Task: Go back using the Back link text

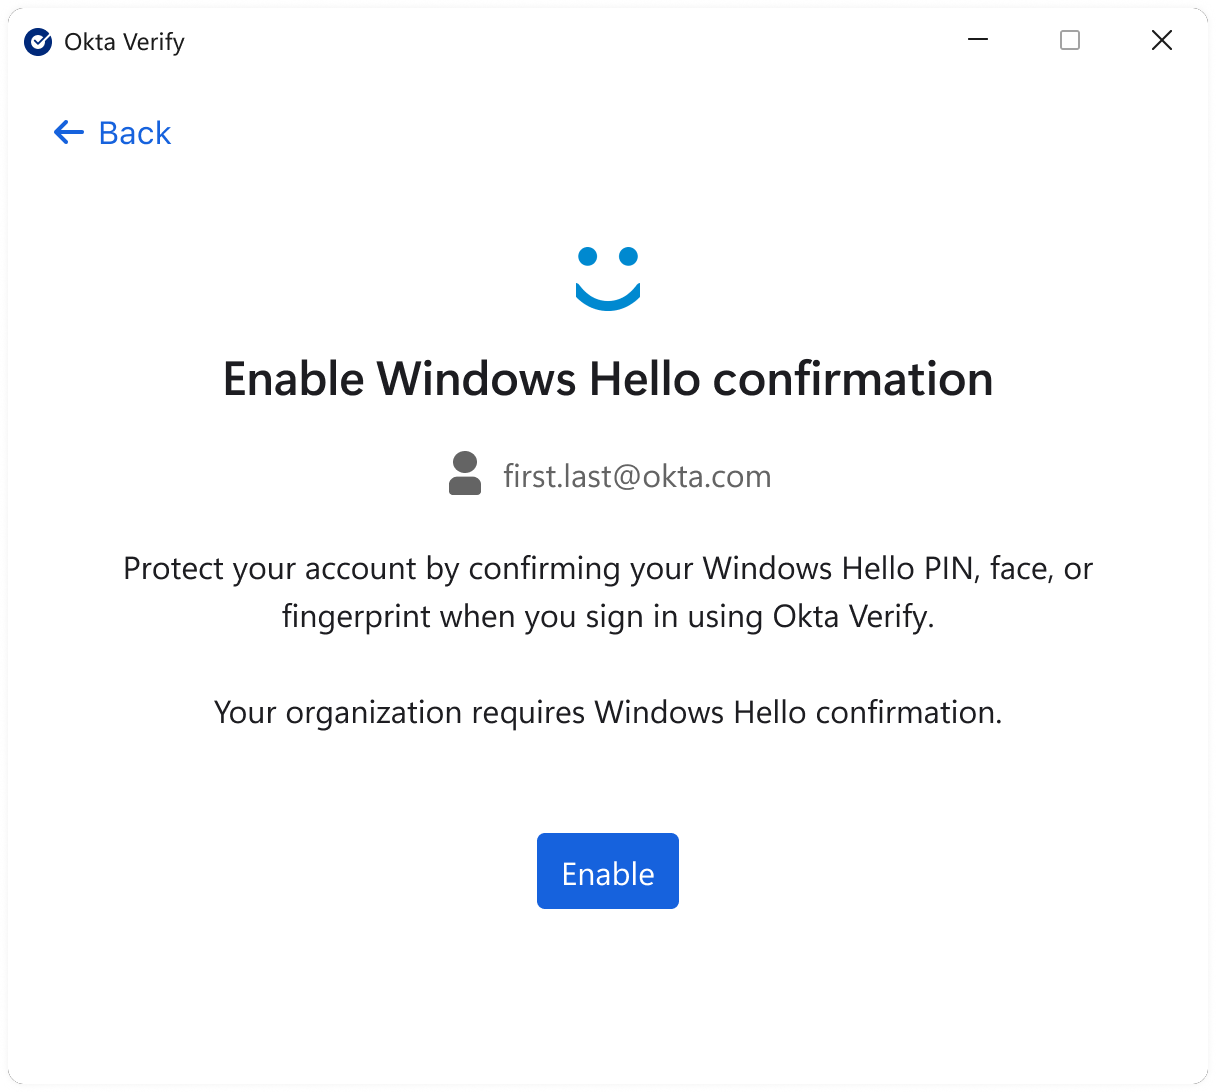Action: 135,133
